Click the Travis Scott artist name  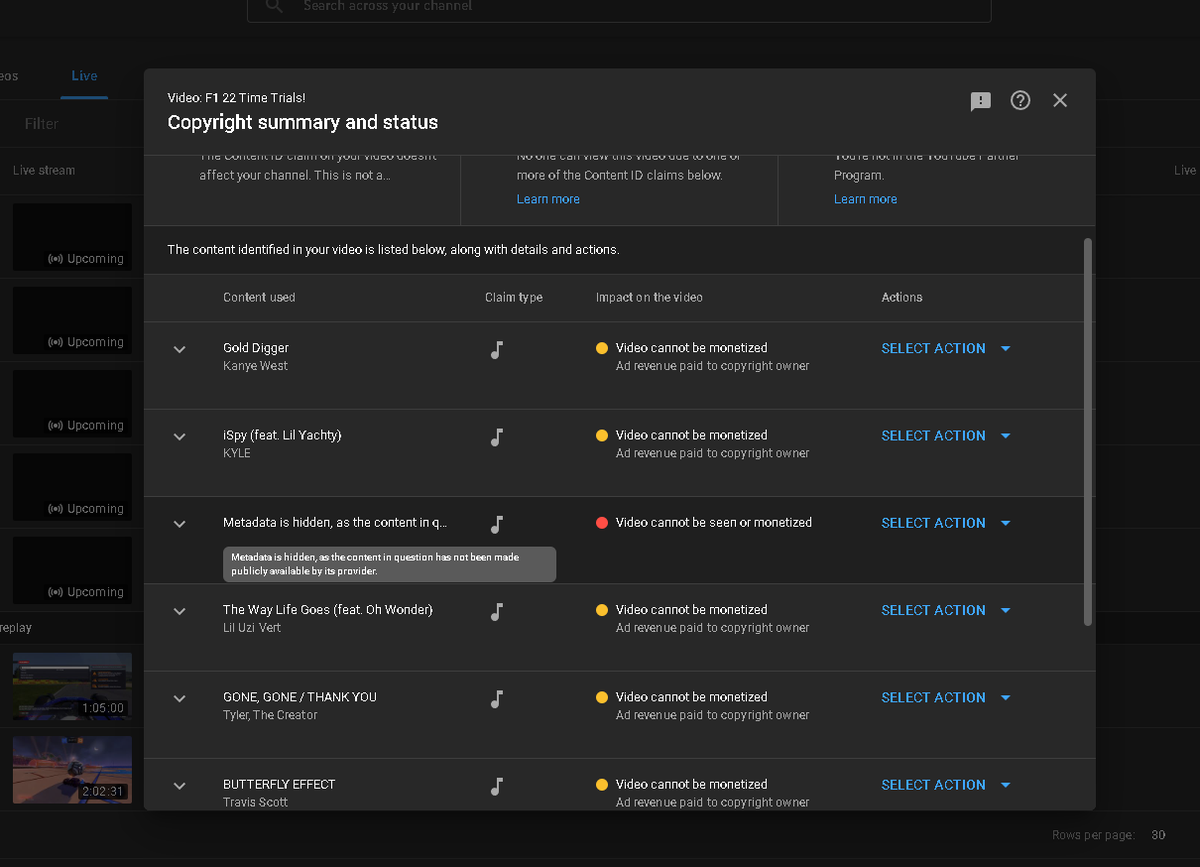pyautogui.click(x=256, y=802)
